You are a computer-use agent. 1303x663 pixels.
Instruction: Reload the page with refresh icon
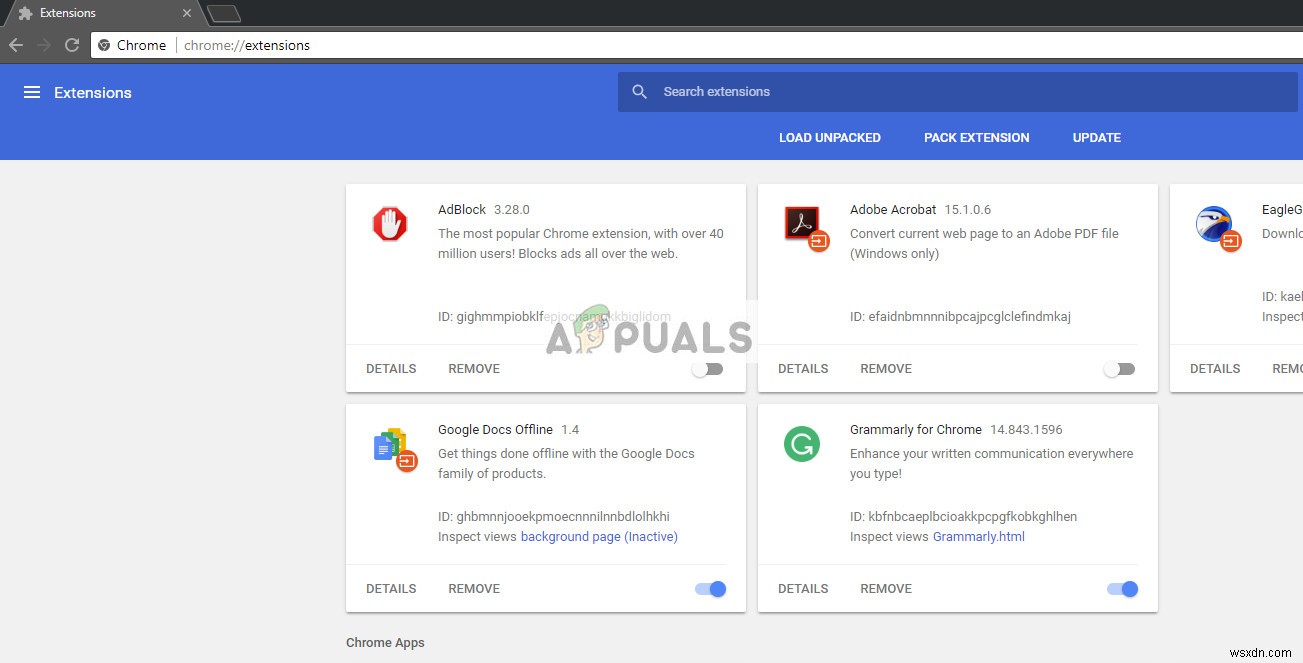(x=72, y=45)
